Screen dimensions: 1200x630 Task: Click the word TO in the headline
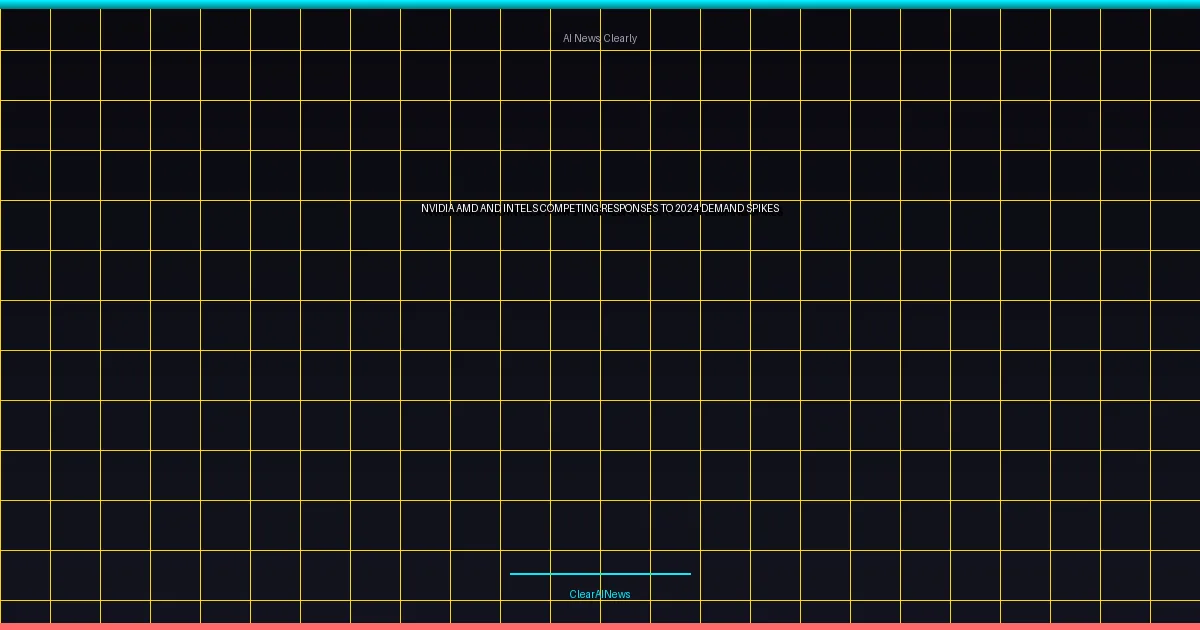point(666,208)
